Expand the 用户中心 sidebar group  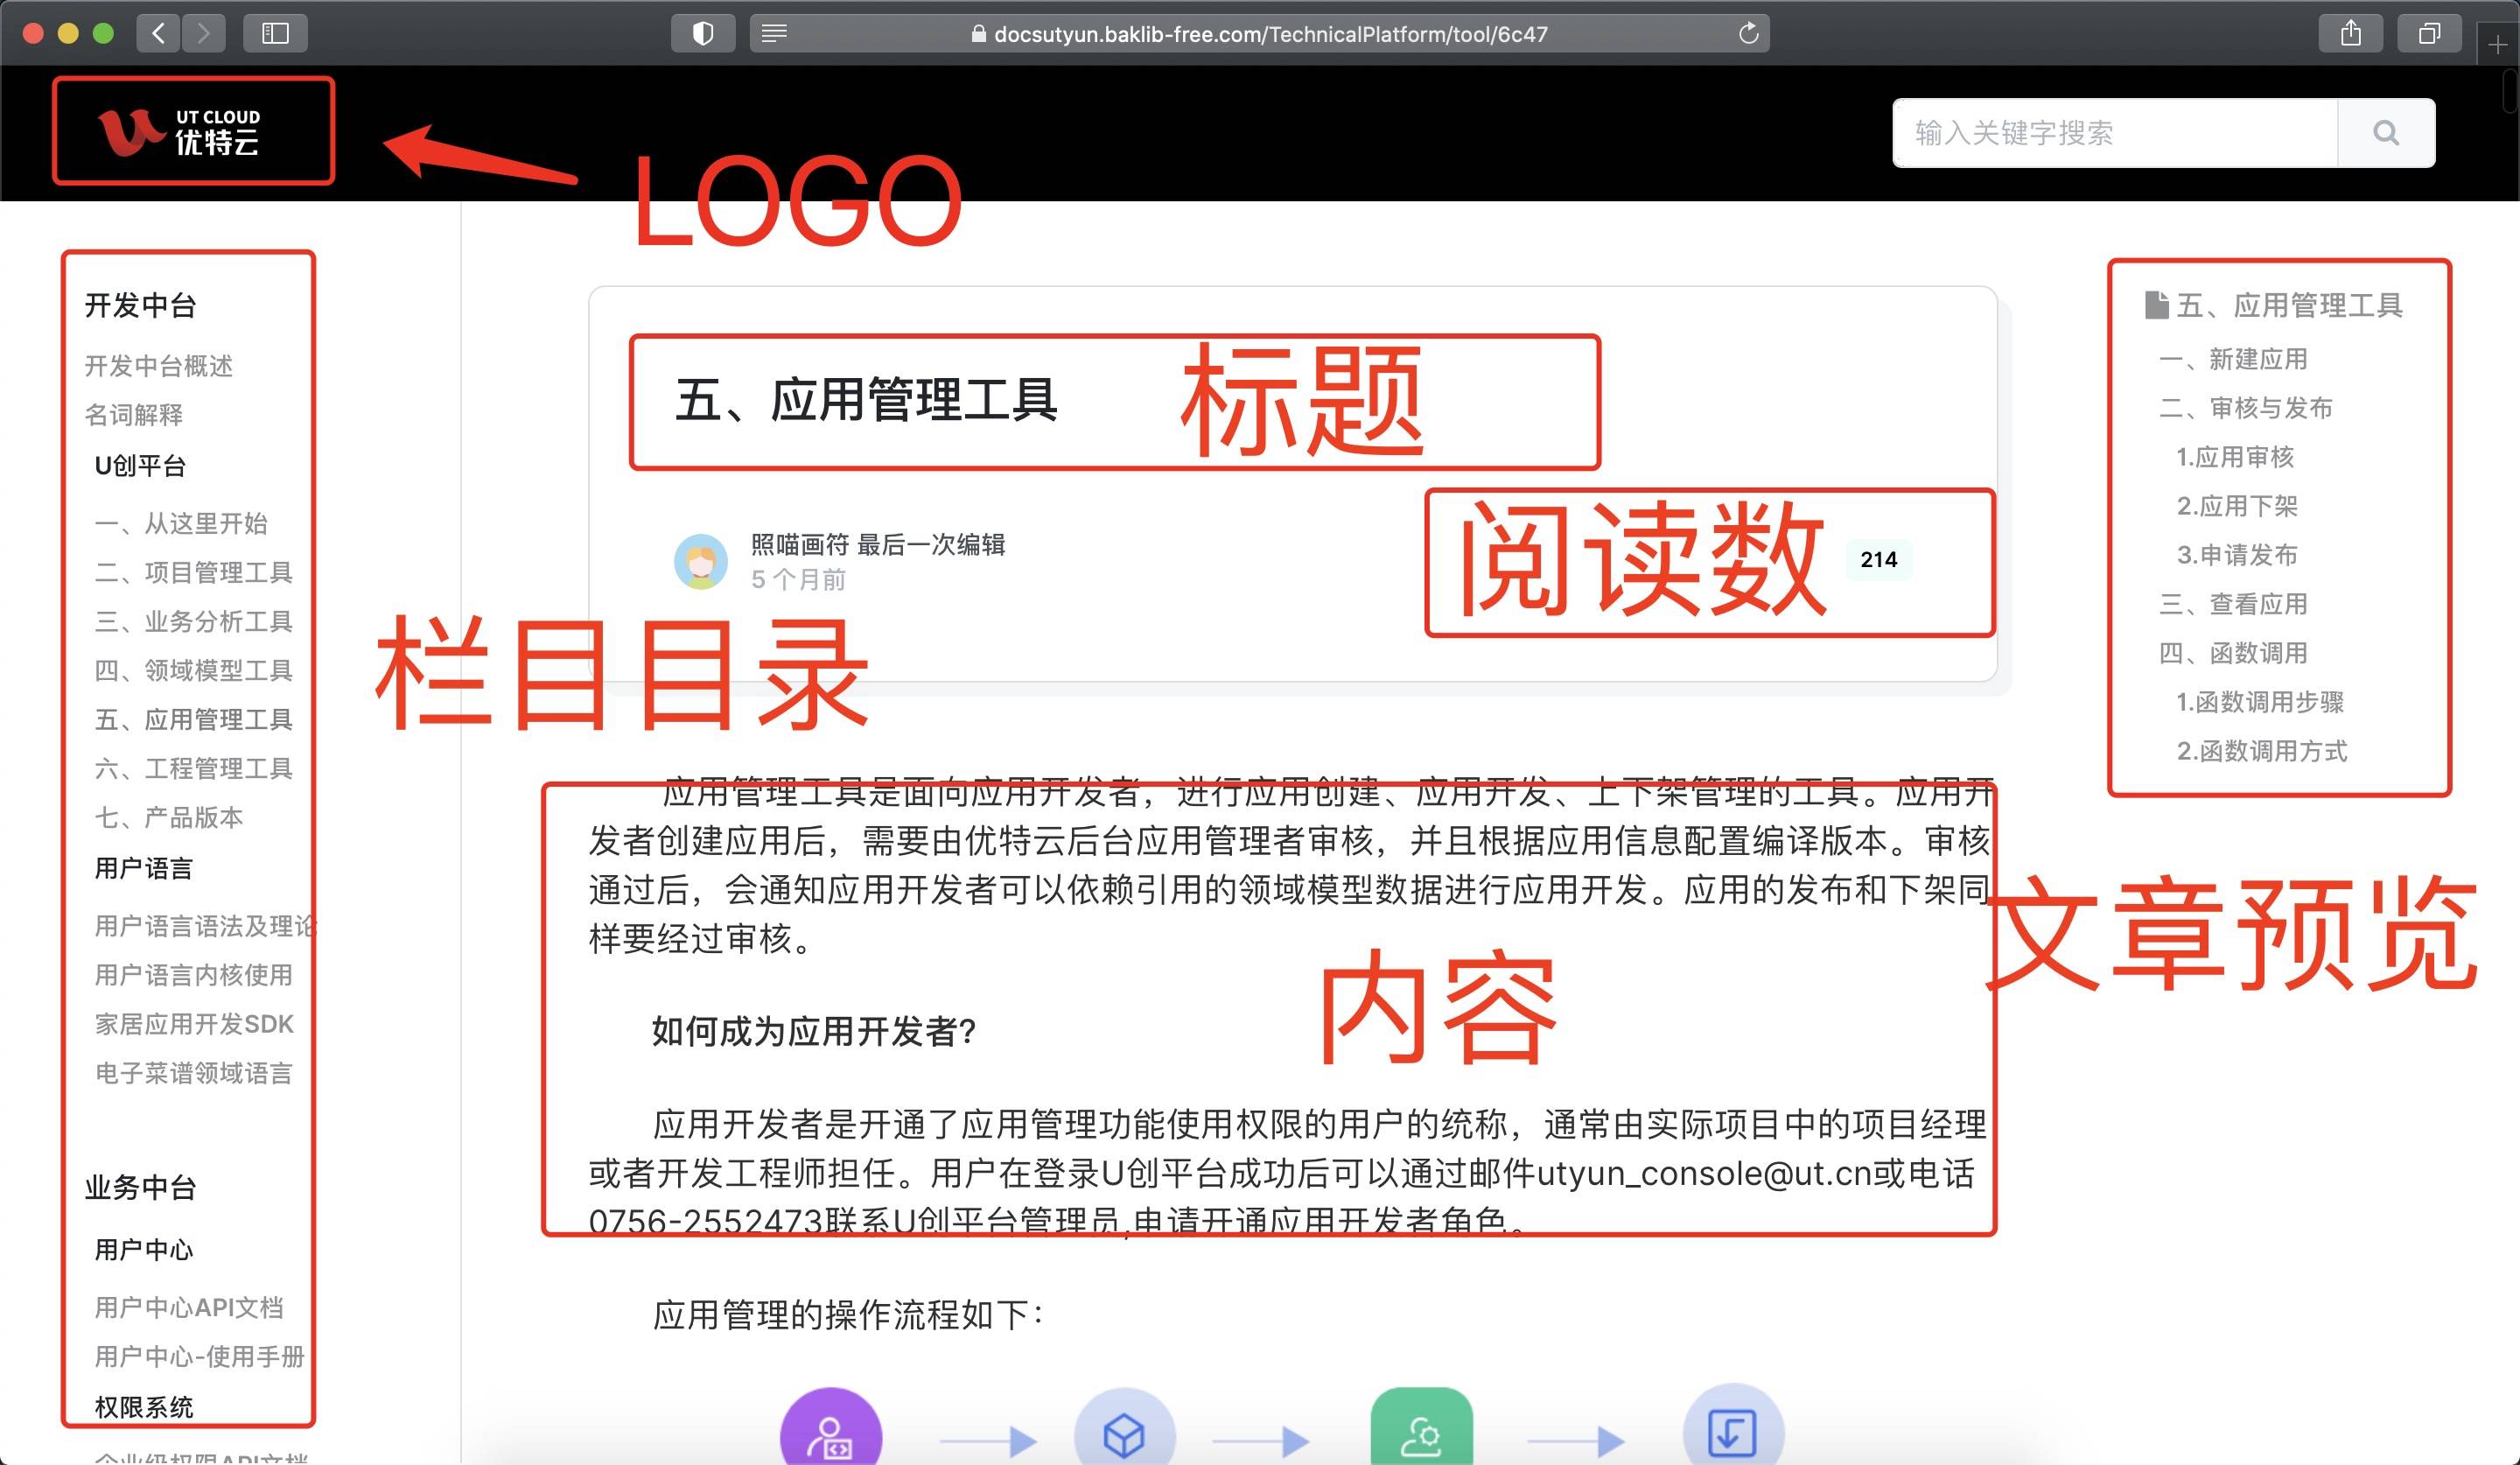tap(143, 1249)
